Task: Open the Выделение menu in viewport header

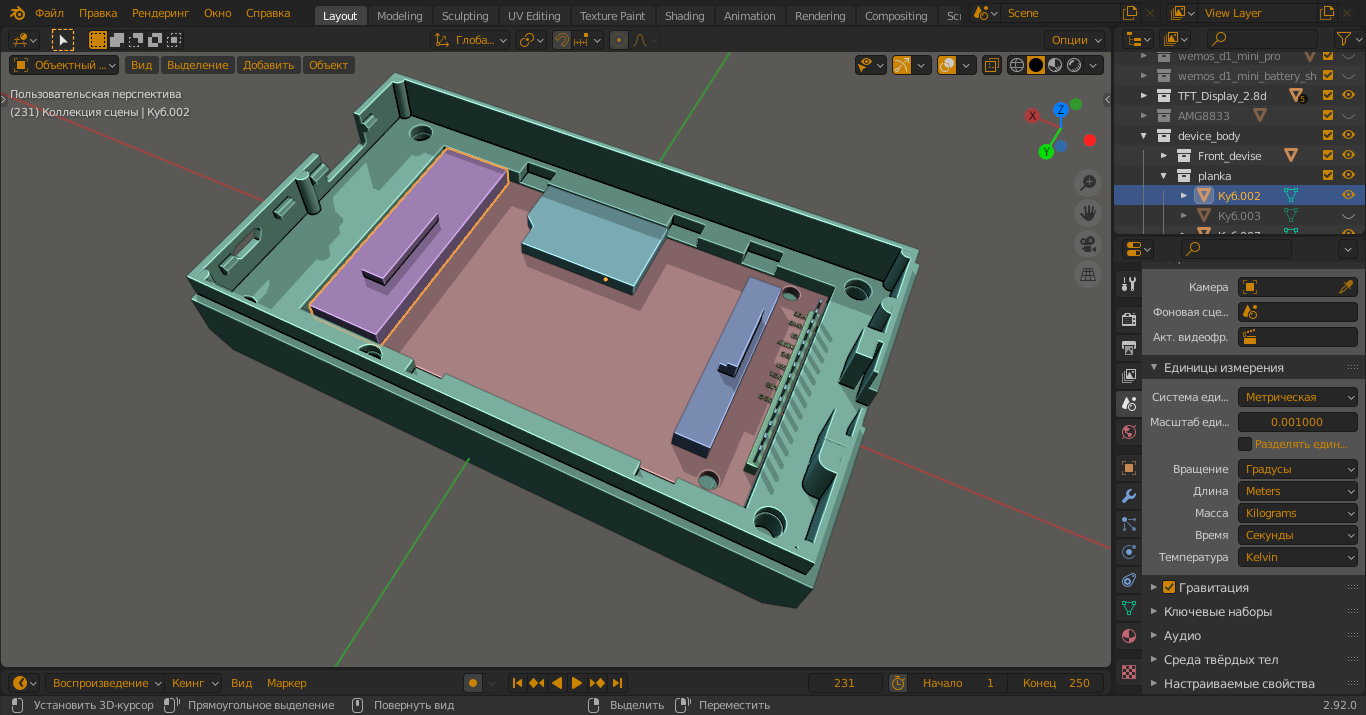Action: [198, 65]
